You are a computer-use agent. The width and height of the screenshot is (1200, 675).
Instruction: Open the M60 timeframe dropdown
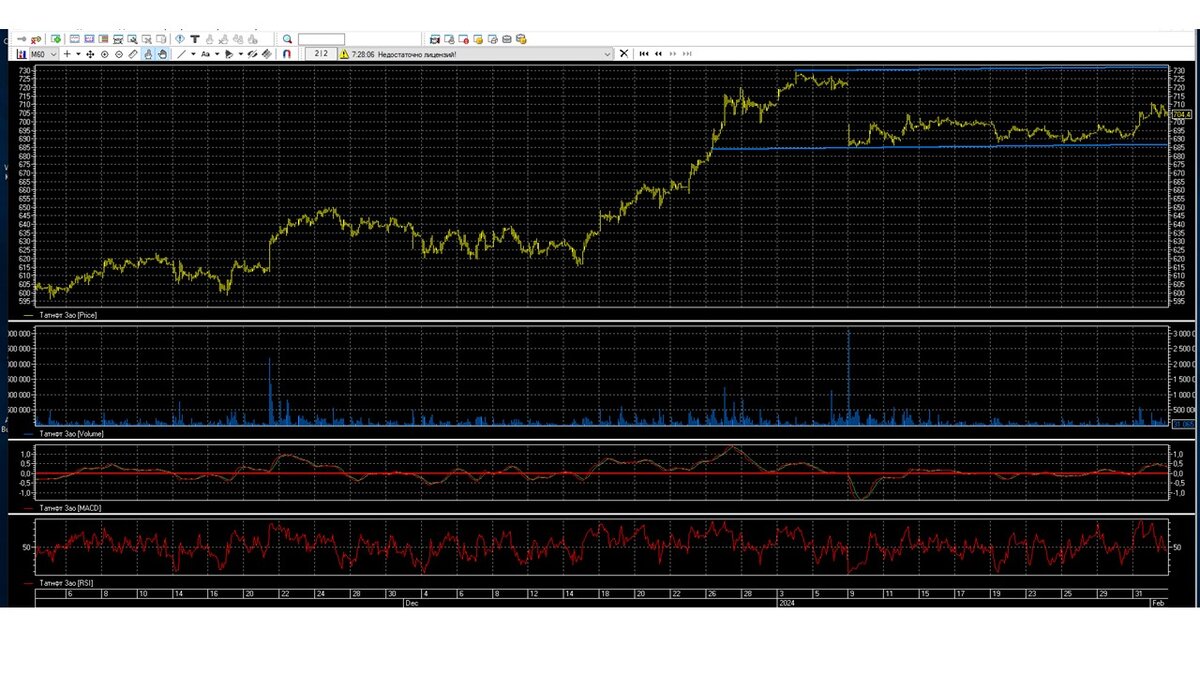(43, 54)
